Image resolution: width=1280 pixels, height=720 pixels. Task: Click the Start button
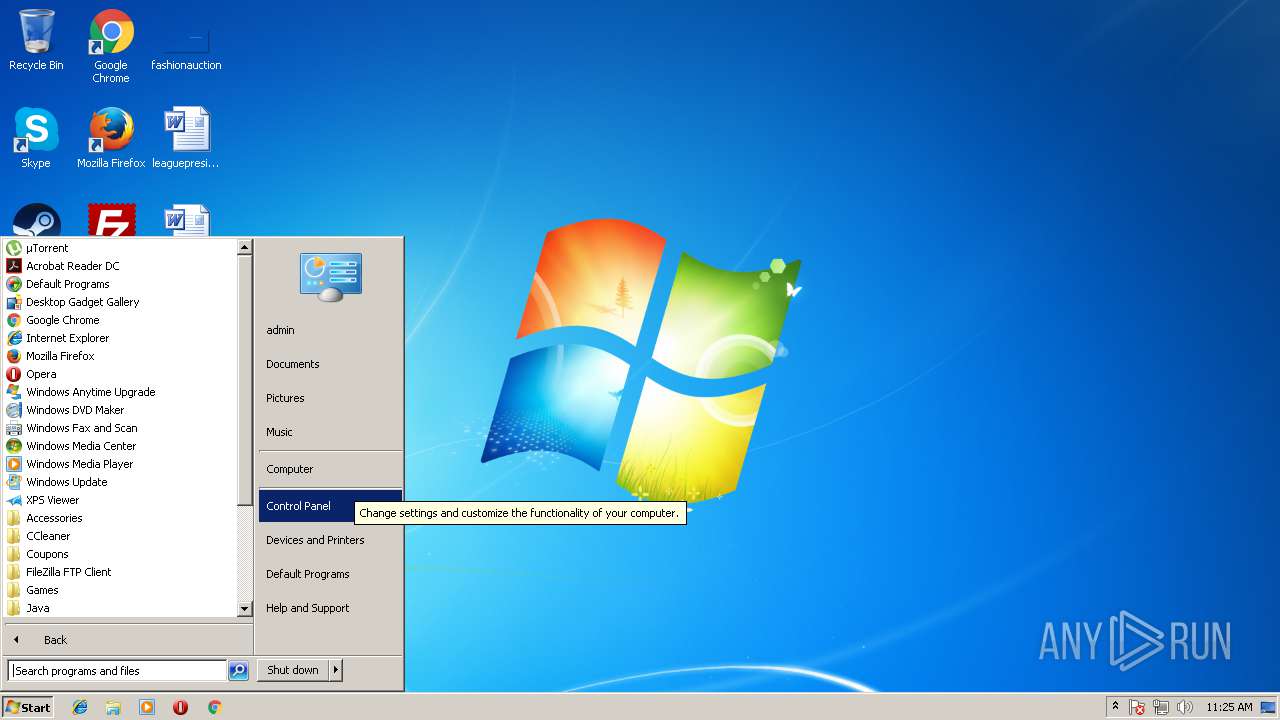(28, 707)
